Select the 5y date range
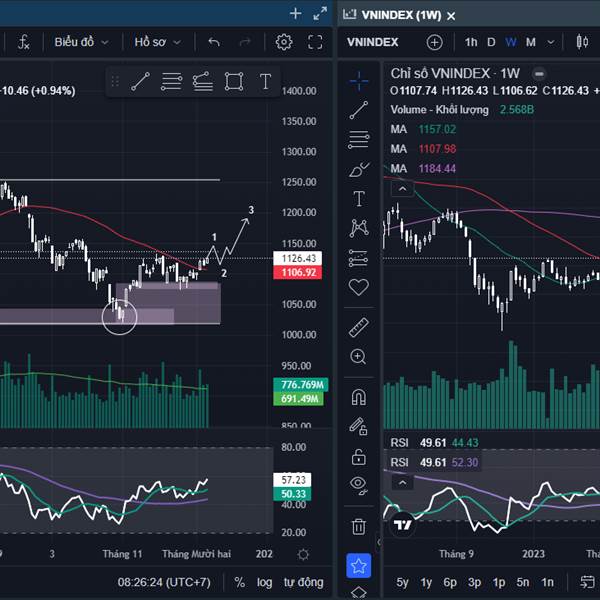Image resolution: width=600 pixels, height=600 pixels. point(402,582)
